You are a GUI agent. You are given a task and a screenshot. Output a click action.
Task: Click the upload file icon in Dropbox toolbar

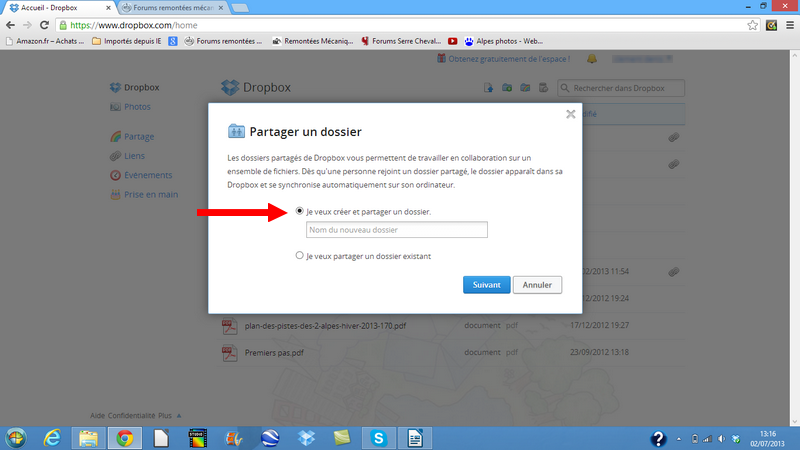pos(488,88)
